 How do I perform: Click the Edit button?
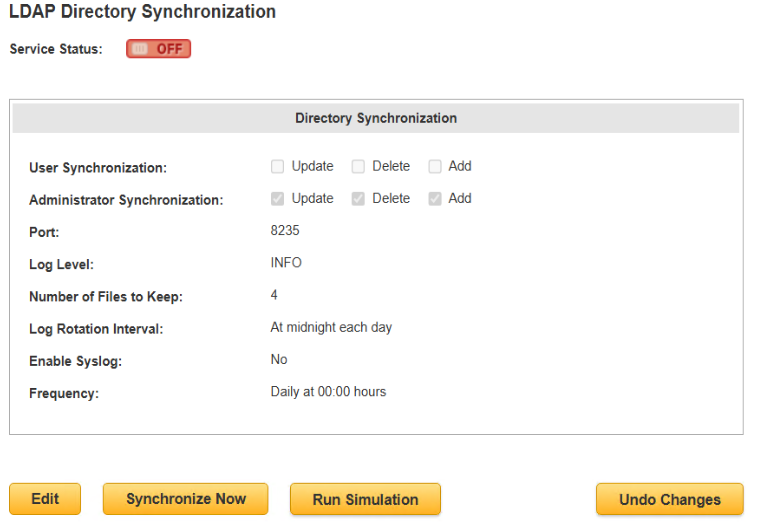coord(45,499)
